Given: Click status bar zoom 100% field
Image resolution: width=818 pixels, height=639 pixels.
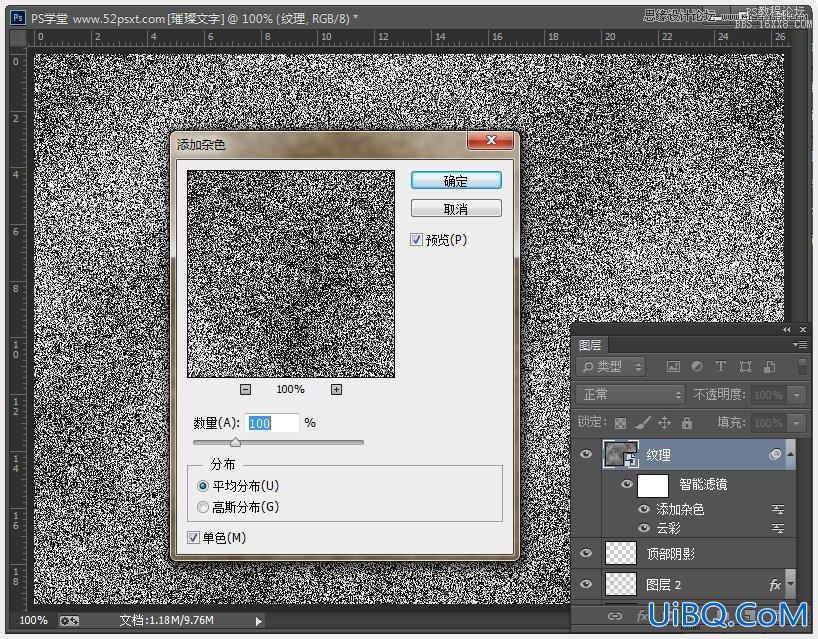Looking at the screenshot, I should pyautogui.click(x=33, y=621).
